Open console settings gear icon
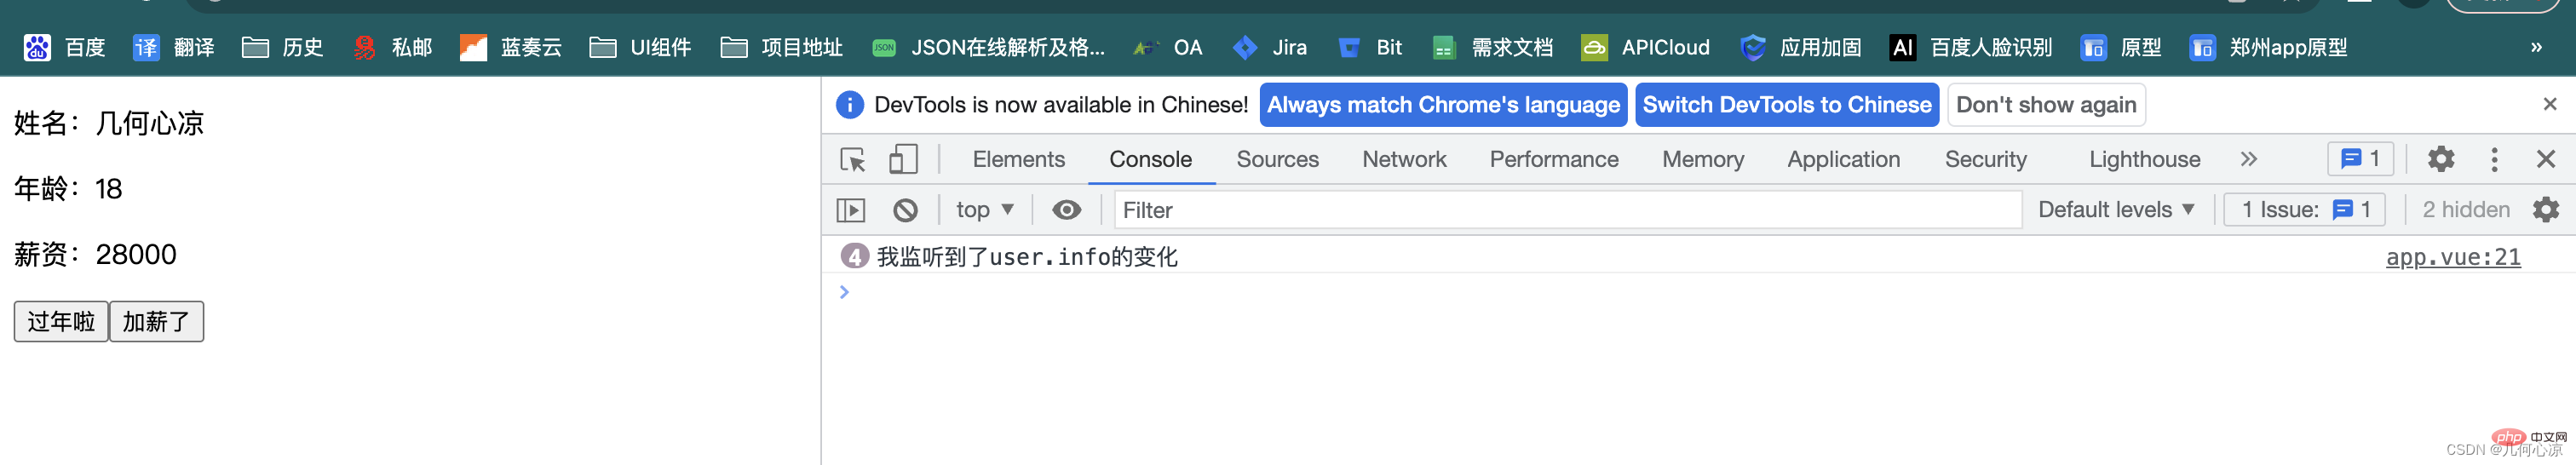Viewport: 2576px width, 465px height. 2545,209
